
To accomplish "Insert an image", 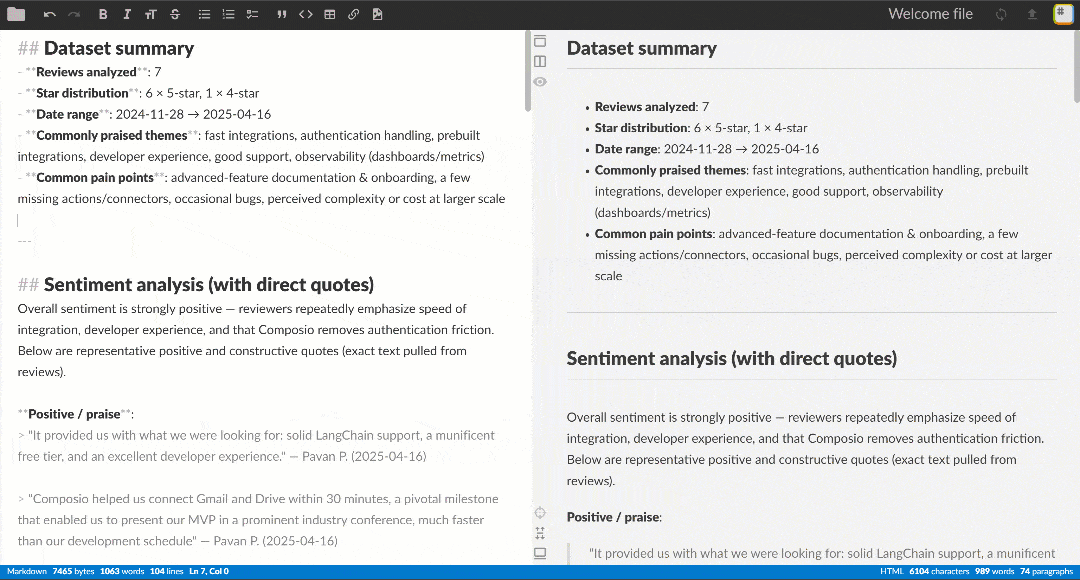I will 378,14.
